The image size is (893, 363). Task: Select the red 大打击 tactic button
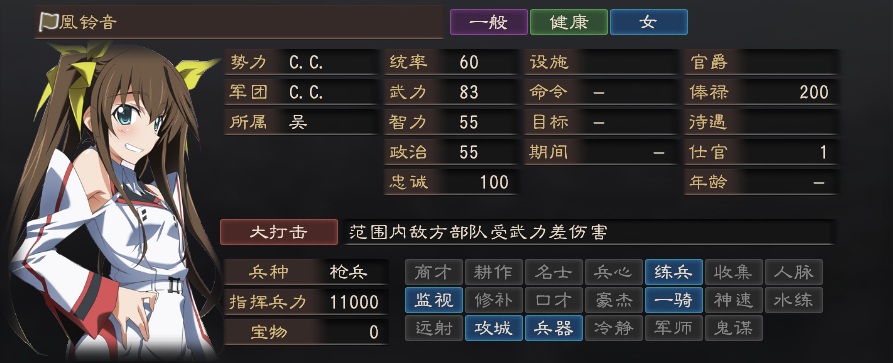pyautogui.click(x=278, y=232)
